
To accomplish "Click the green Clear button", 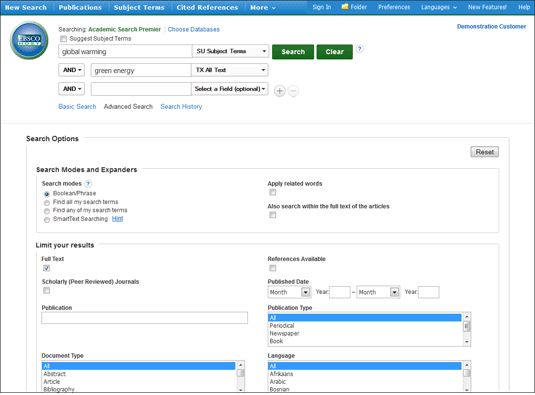I will click(334, 52).
